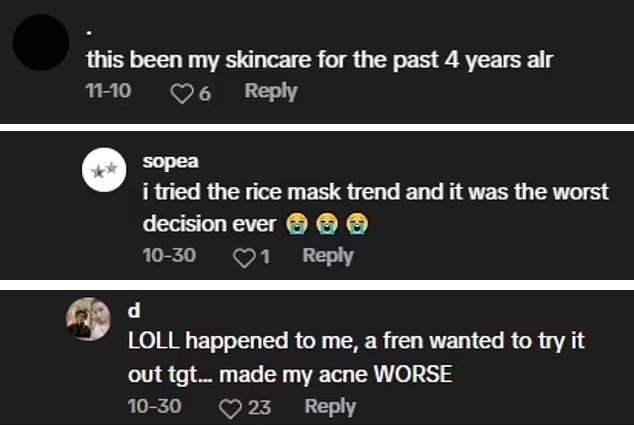Select the "this been my skincare" comment text

(319, 60)
